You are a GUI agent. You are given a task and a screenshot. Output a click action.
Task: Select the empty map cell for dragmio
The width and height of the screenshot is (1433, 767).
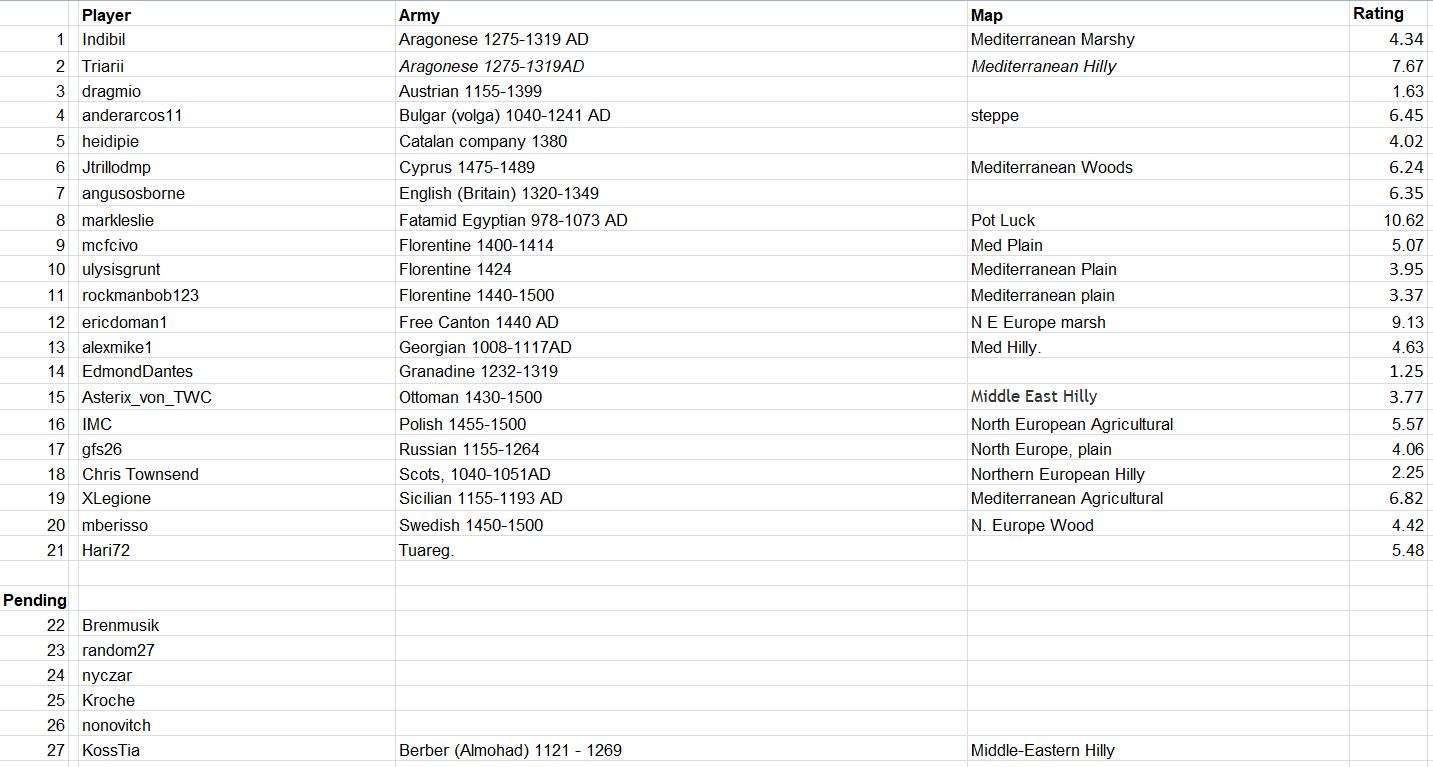pos(1158,91)
